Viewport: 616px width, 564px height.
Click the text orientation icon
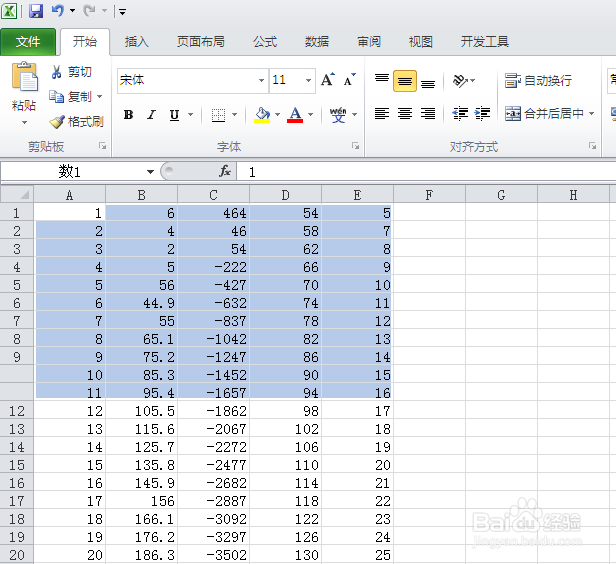pos(460,81)
